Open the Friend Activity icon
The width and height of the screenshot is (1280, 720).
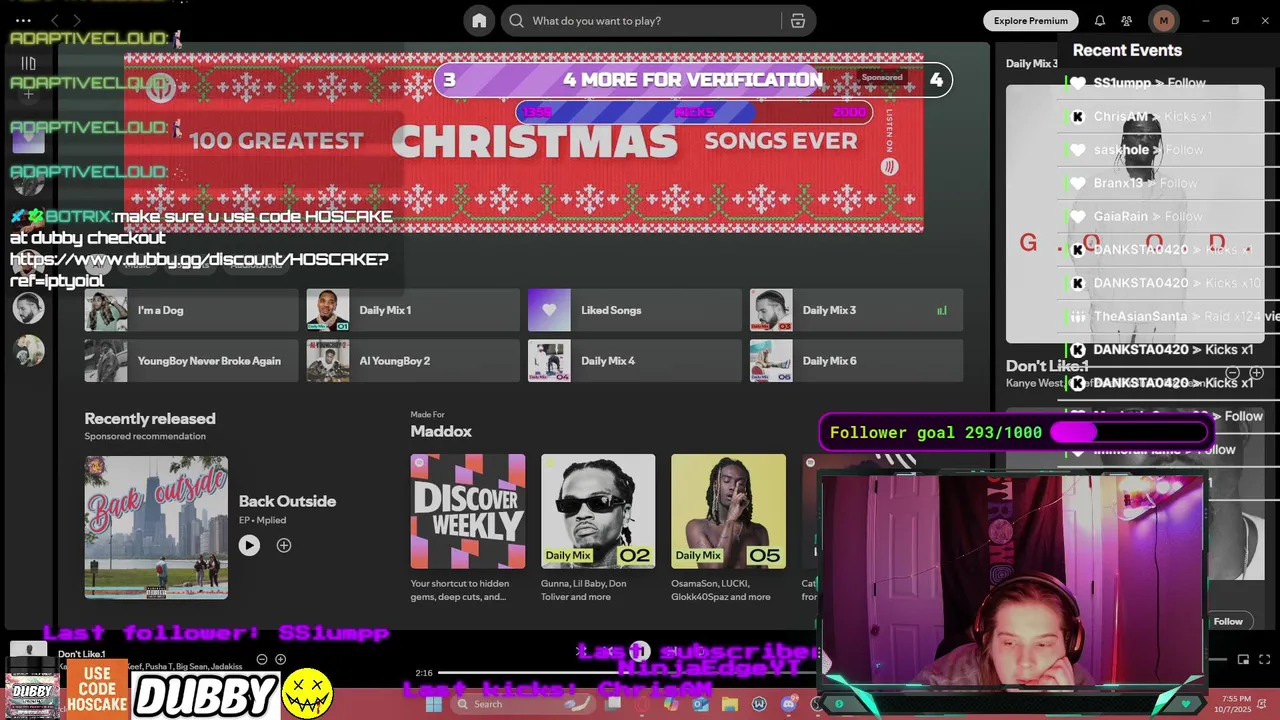tap(1127, 21)
